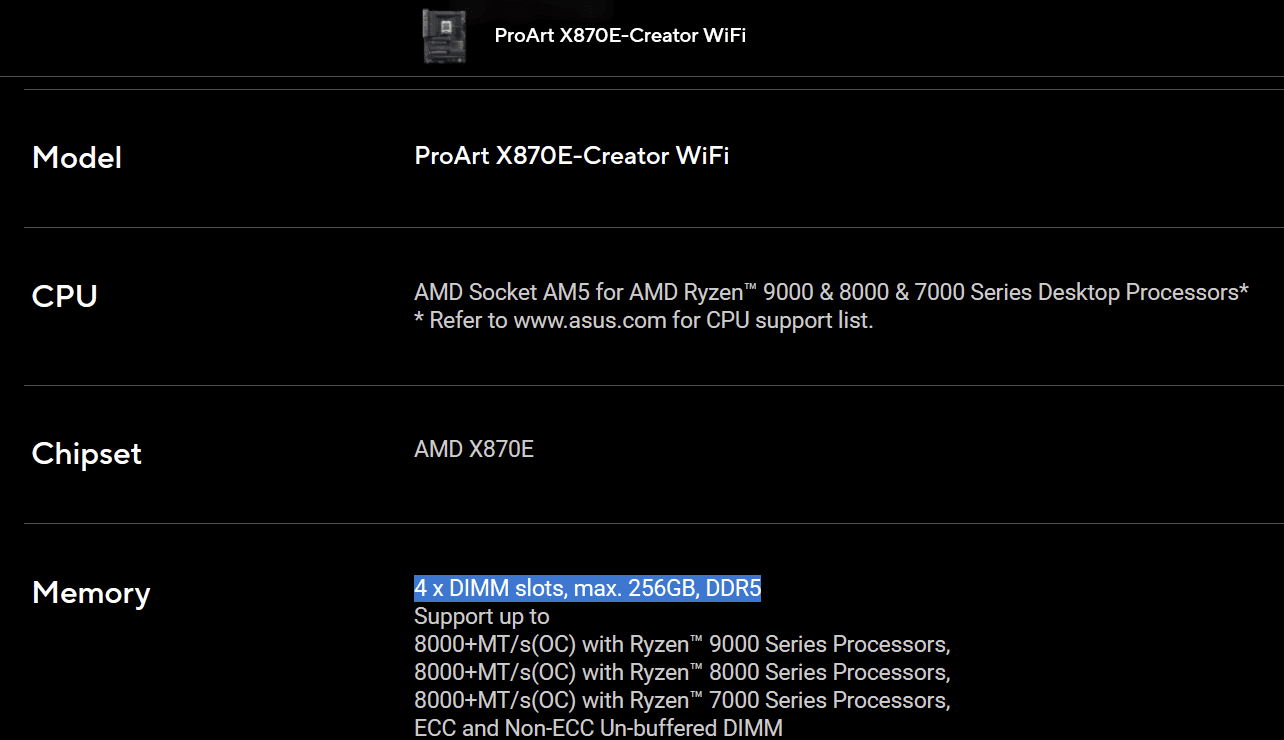Click the motherboard thumbnail image in header

[443, 35]
